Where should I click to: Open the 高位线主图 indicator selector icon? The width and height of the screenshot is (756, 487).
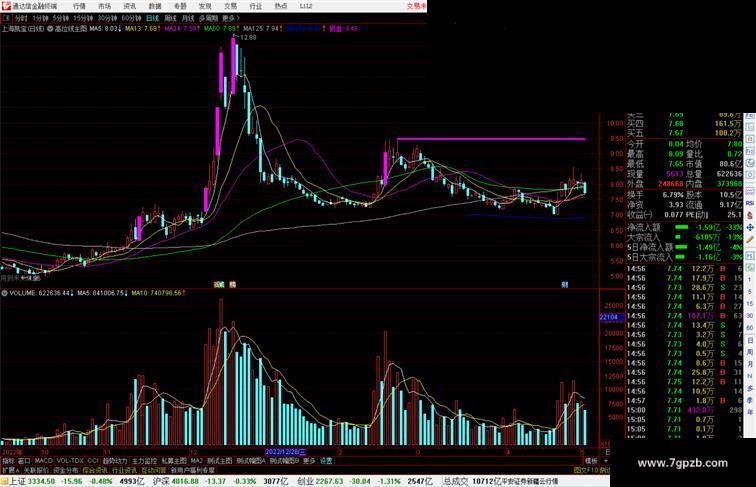tap(50, 28)
